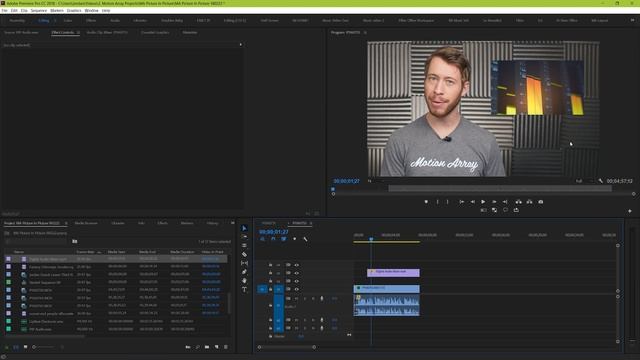Select the Razor tool
Viewport: 640px width, 360px height.
click(x=244, y=254)
